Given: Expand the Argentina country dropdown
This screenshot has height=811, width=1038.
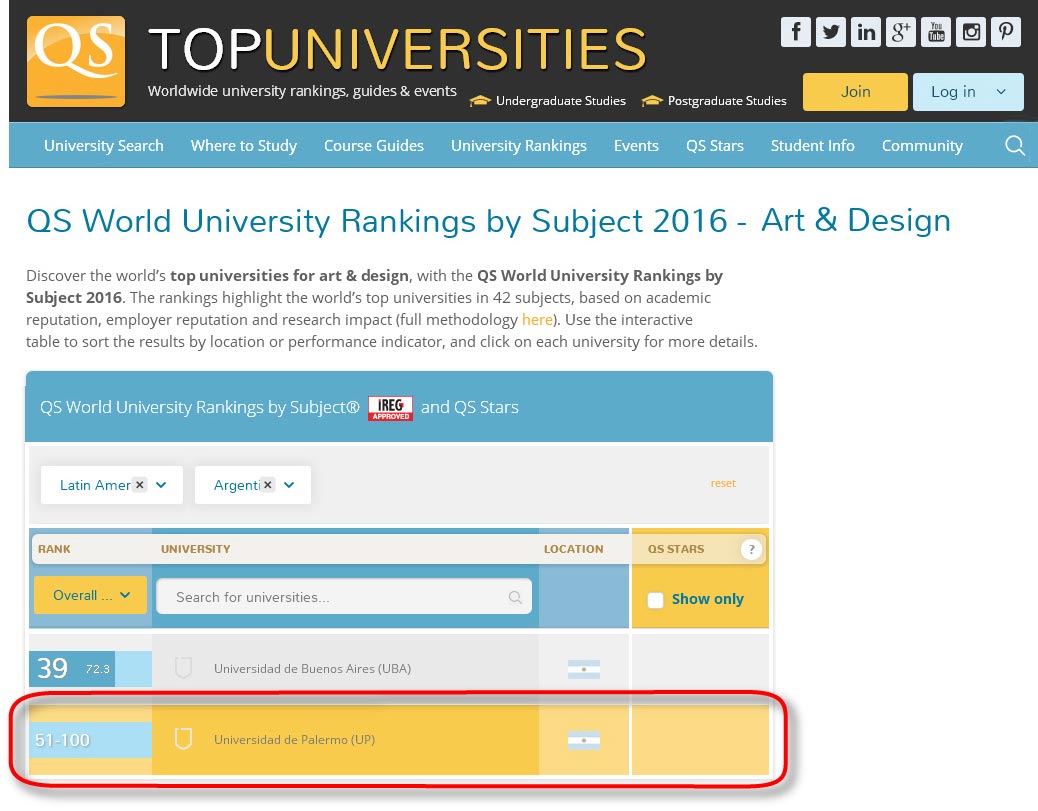Looking at the screenshot, I should (289, 485).
